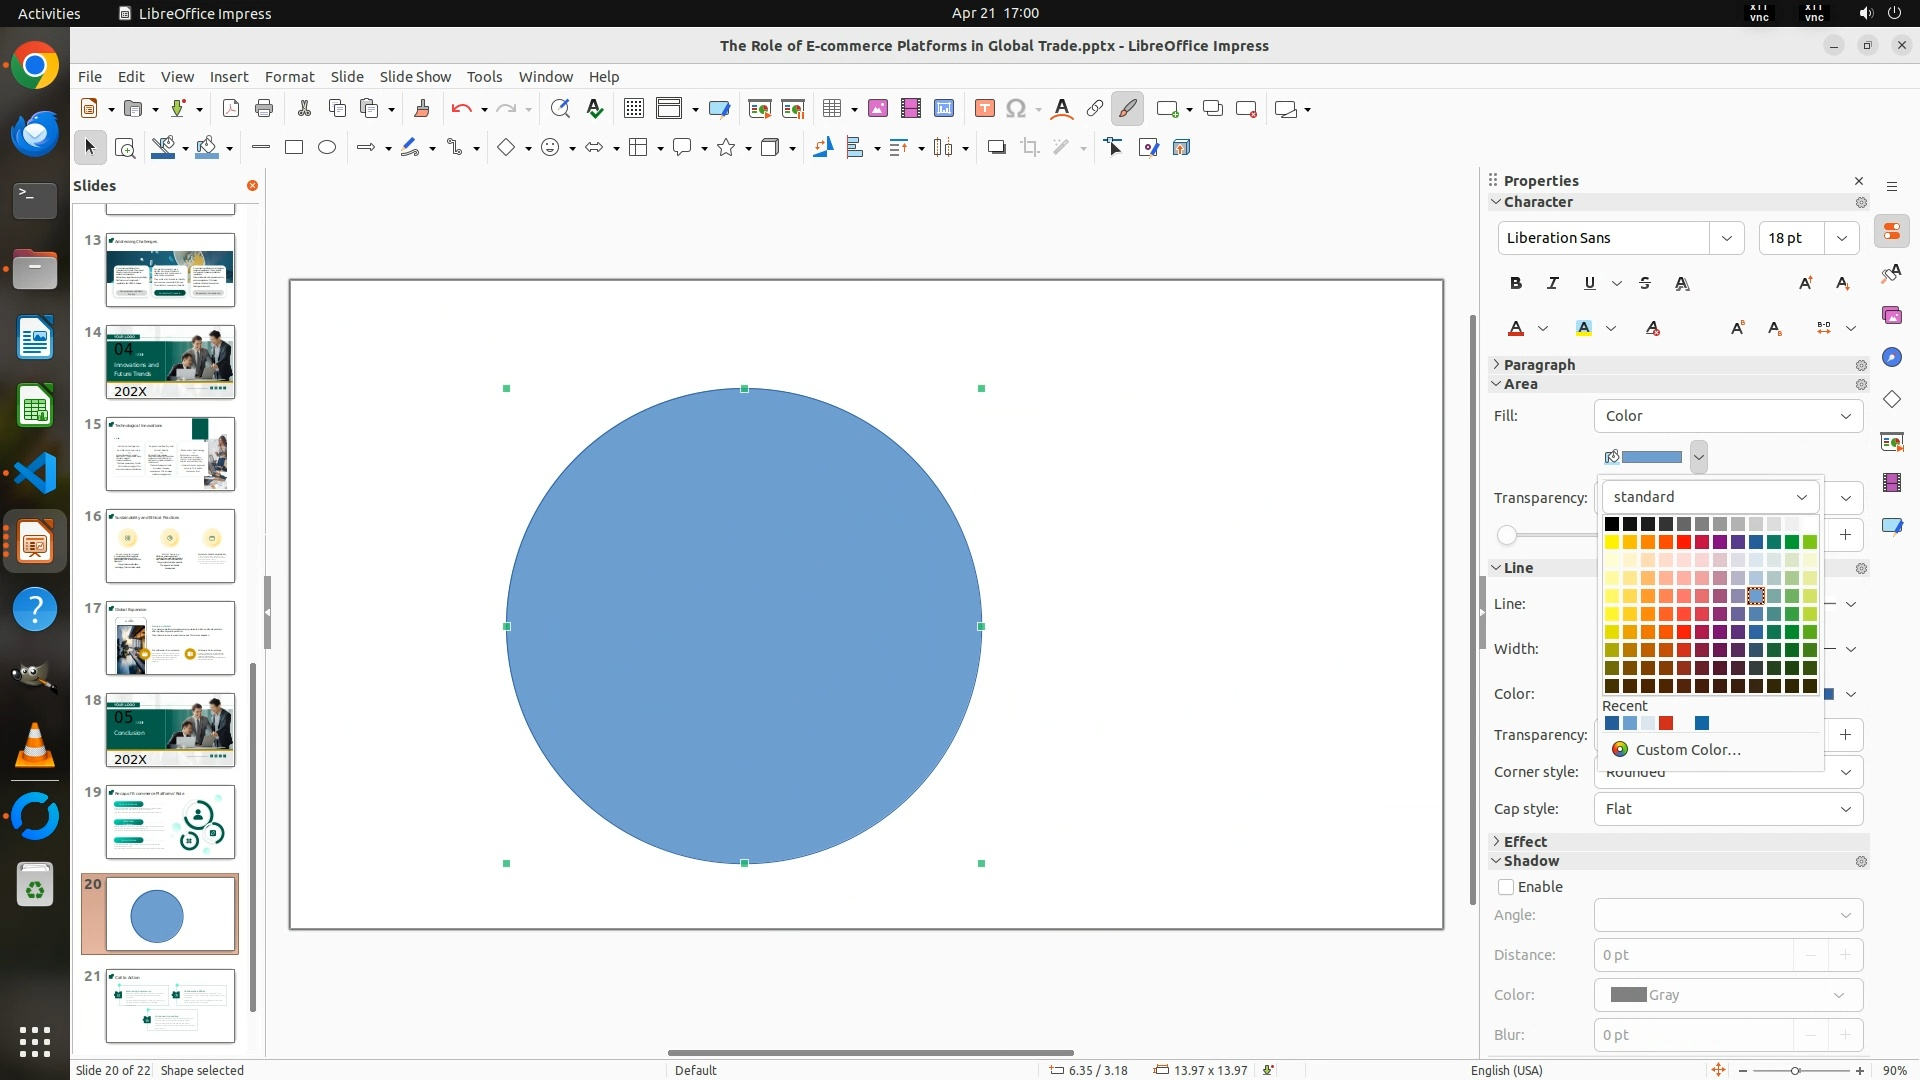This screenshot has height=1080, width=1920.
Task: Select slide 19 thumbnail
Action: tap(170, 822)
